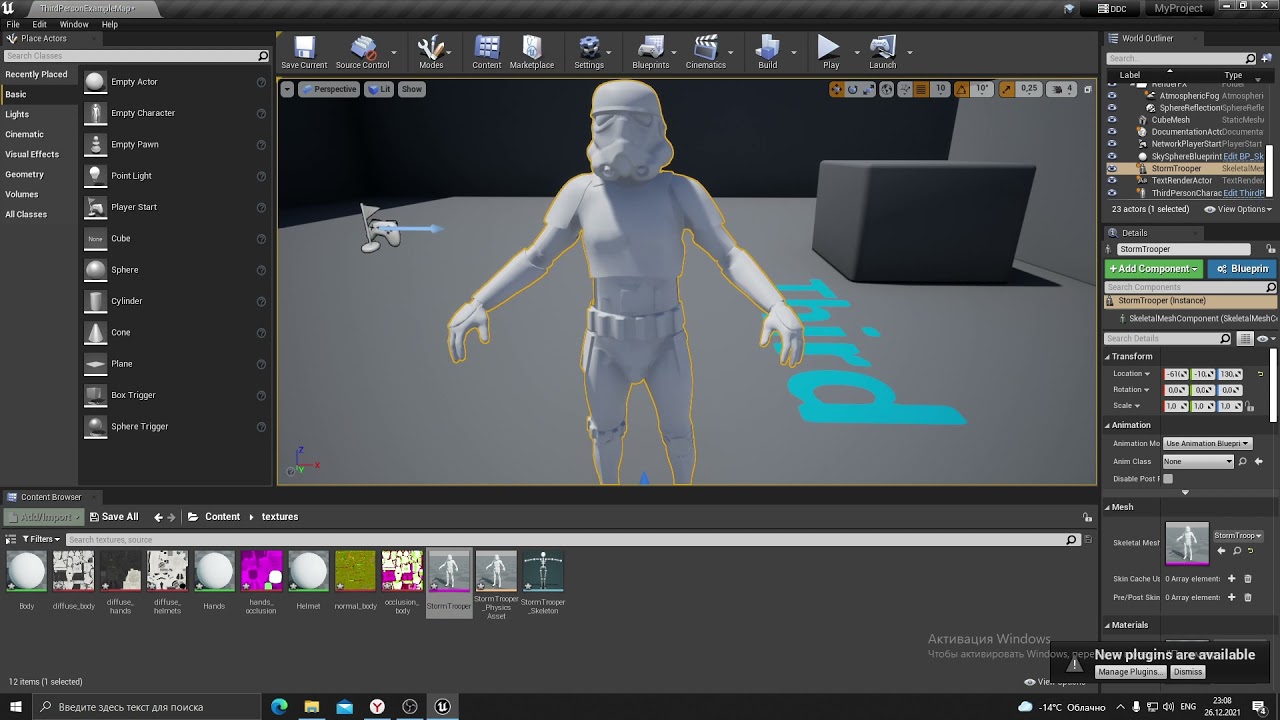Open the Modes toolbar button

click(x=431, y=52)
